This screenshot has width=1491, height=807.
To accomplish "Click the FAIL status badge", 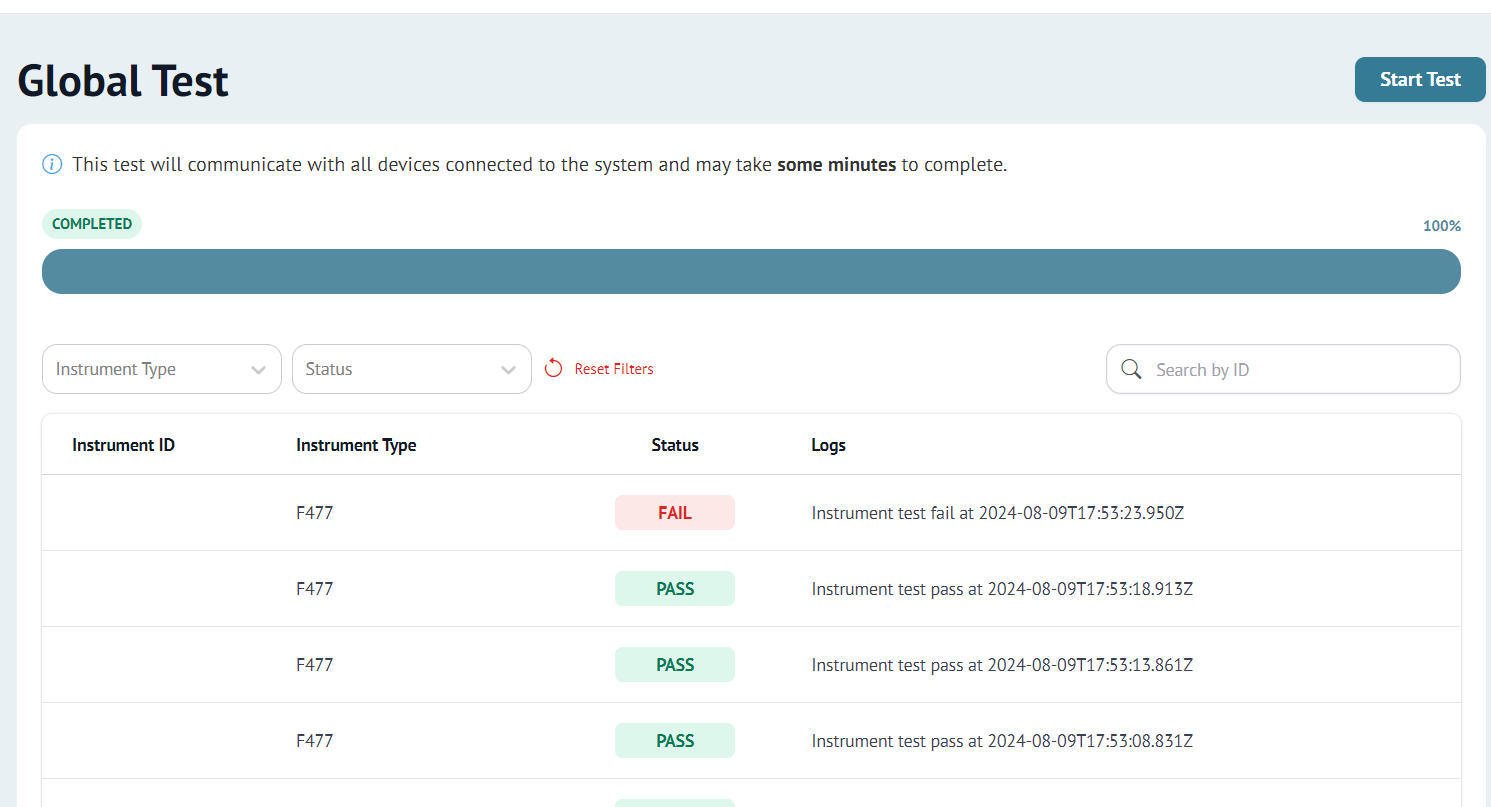I will (675, 513).
